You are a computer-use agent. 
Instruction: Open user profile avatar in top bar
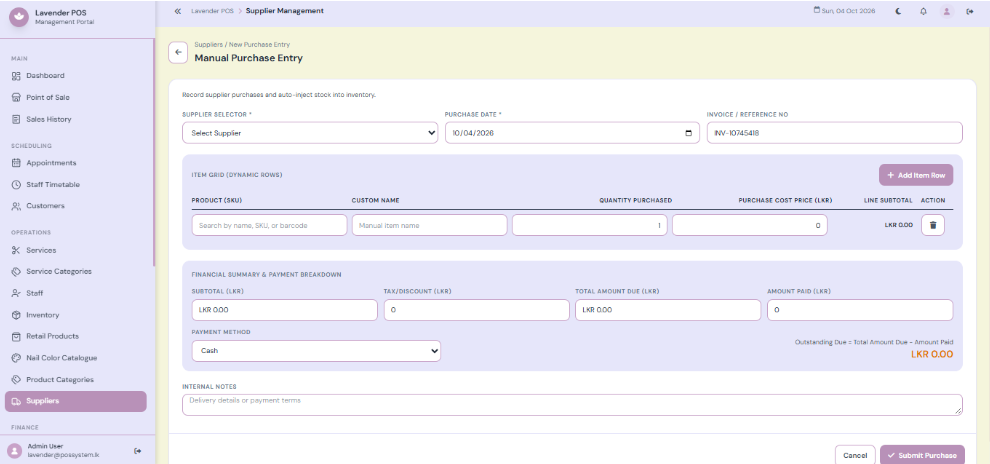[946, 11]
